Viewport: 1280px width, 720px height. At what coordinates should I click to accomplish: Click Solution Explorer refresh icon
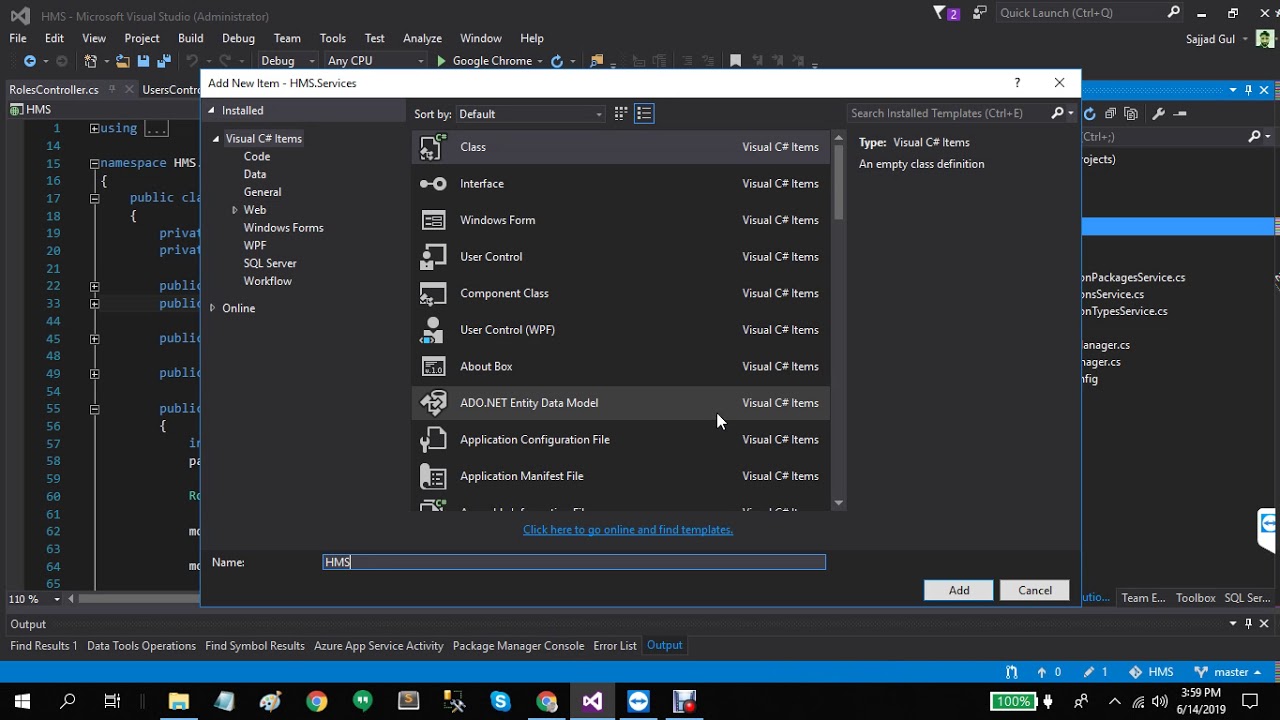1090,114
